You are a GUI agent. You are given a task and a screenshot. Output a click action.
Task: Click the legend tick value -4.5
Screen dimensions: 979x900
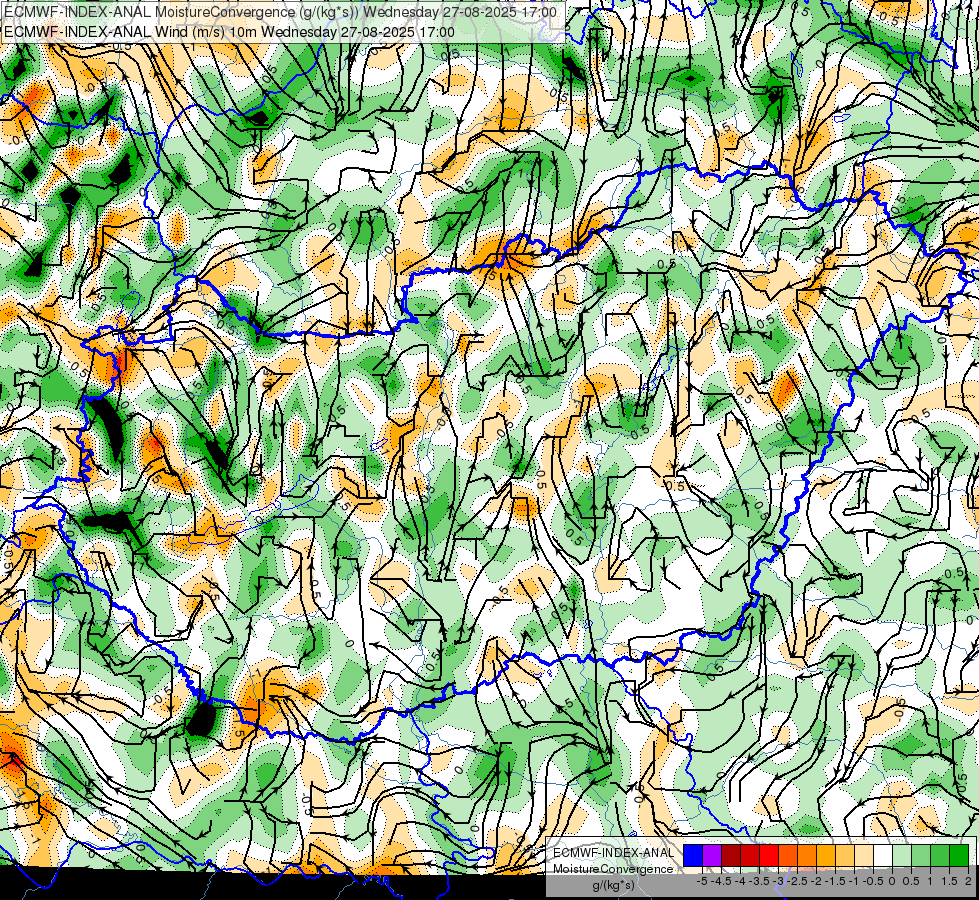coord(722,881)
